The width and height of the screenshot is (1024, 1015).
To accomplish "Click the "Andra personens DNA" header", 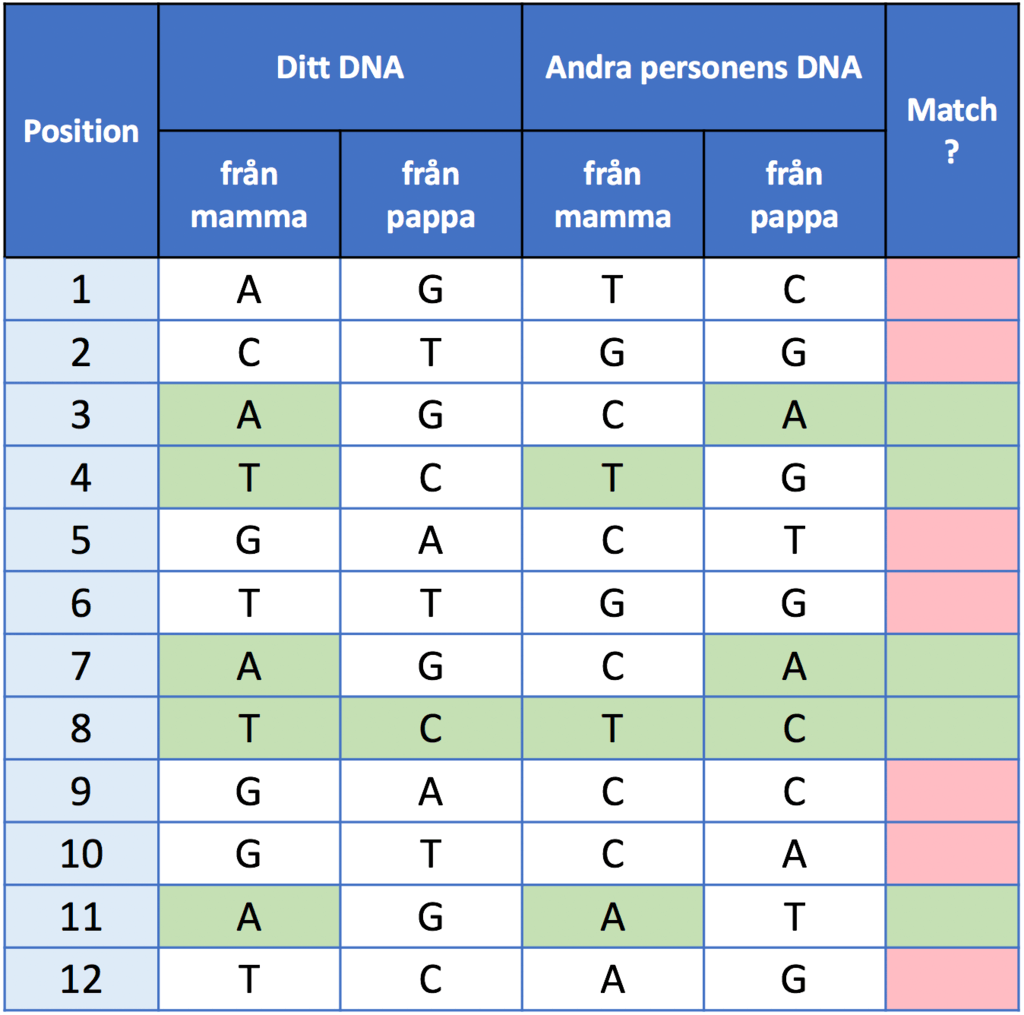I will tap(704, 68).
